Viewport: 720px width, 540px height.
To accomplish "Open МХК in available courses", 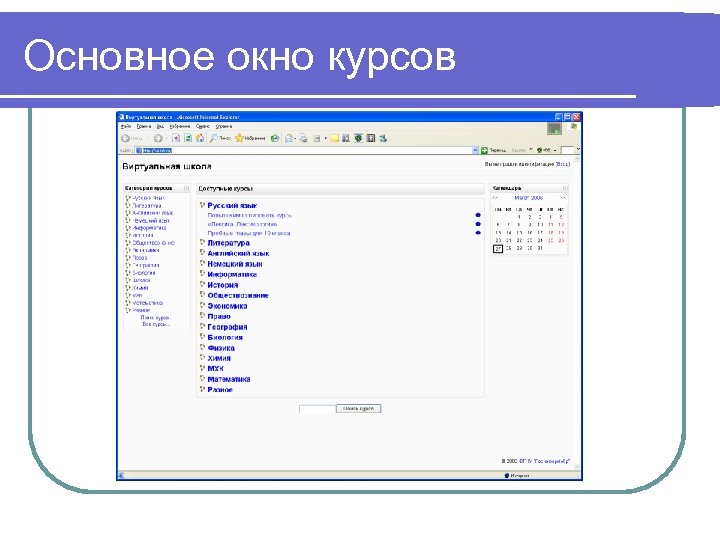I will click(215, 369).
